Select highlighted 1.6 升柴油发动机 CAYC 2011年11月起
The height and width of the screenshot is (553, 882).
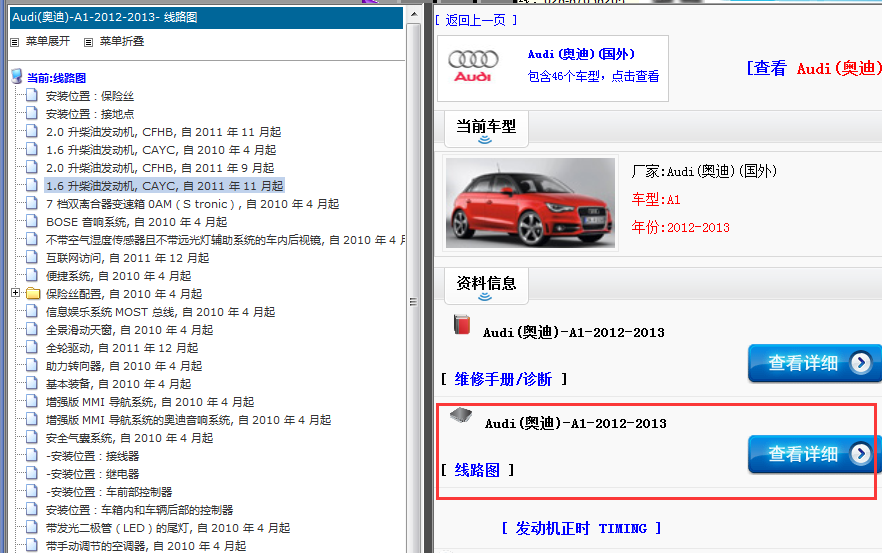click(x=164, y=186)
